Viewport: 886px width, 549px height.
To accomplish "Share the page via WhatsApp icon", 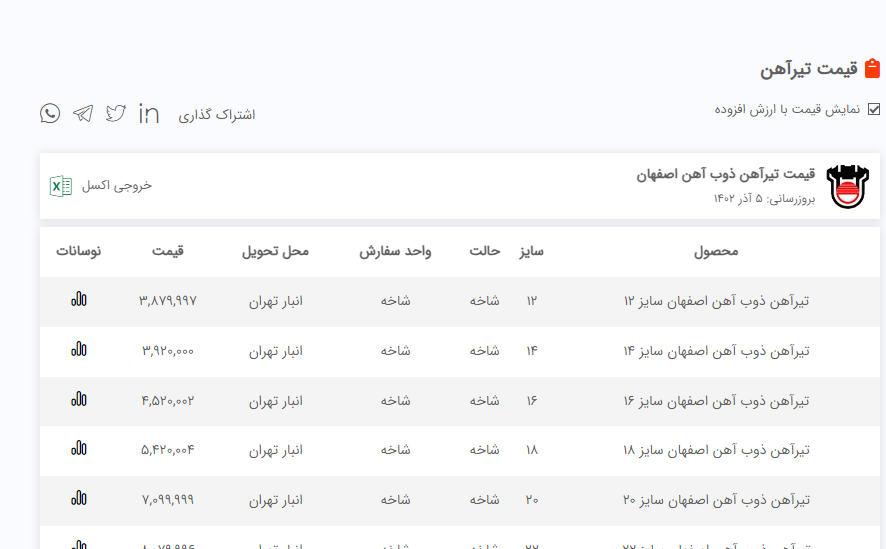I will tap(50, 113).
